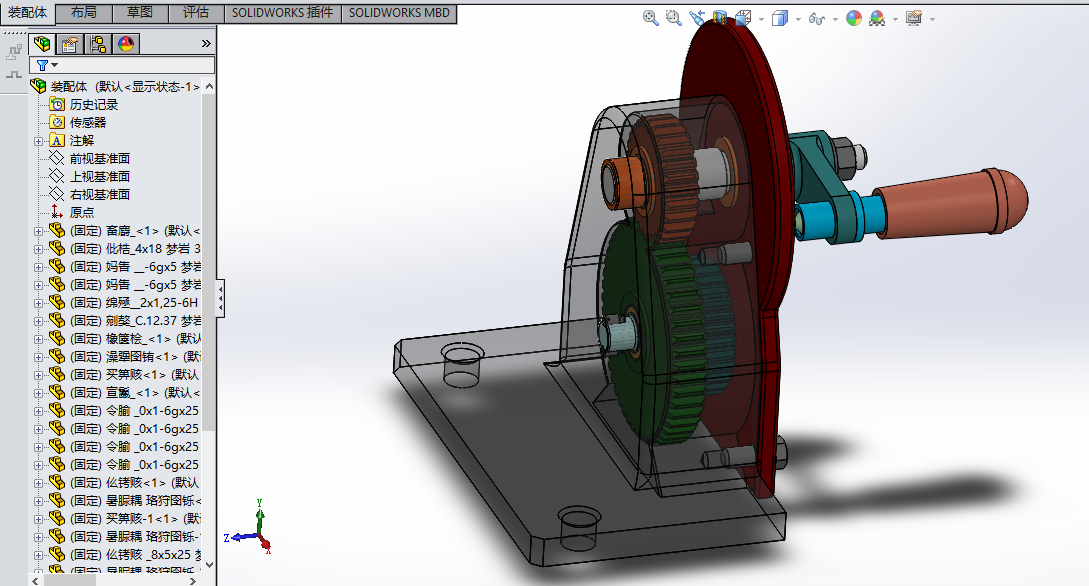
Task: Expand the manager panel tabs with the » chevron
Action: 206,44
